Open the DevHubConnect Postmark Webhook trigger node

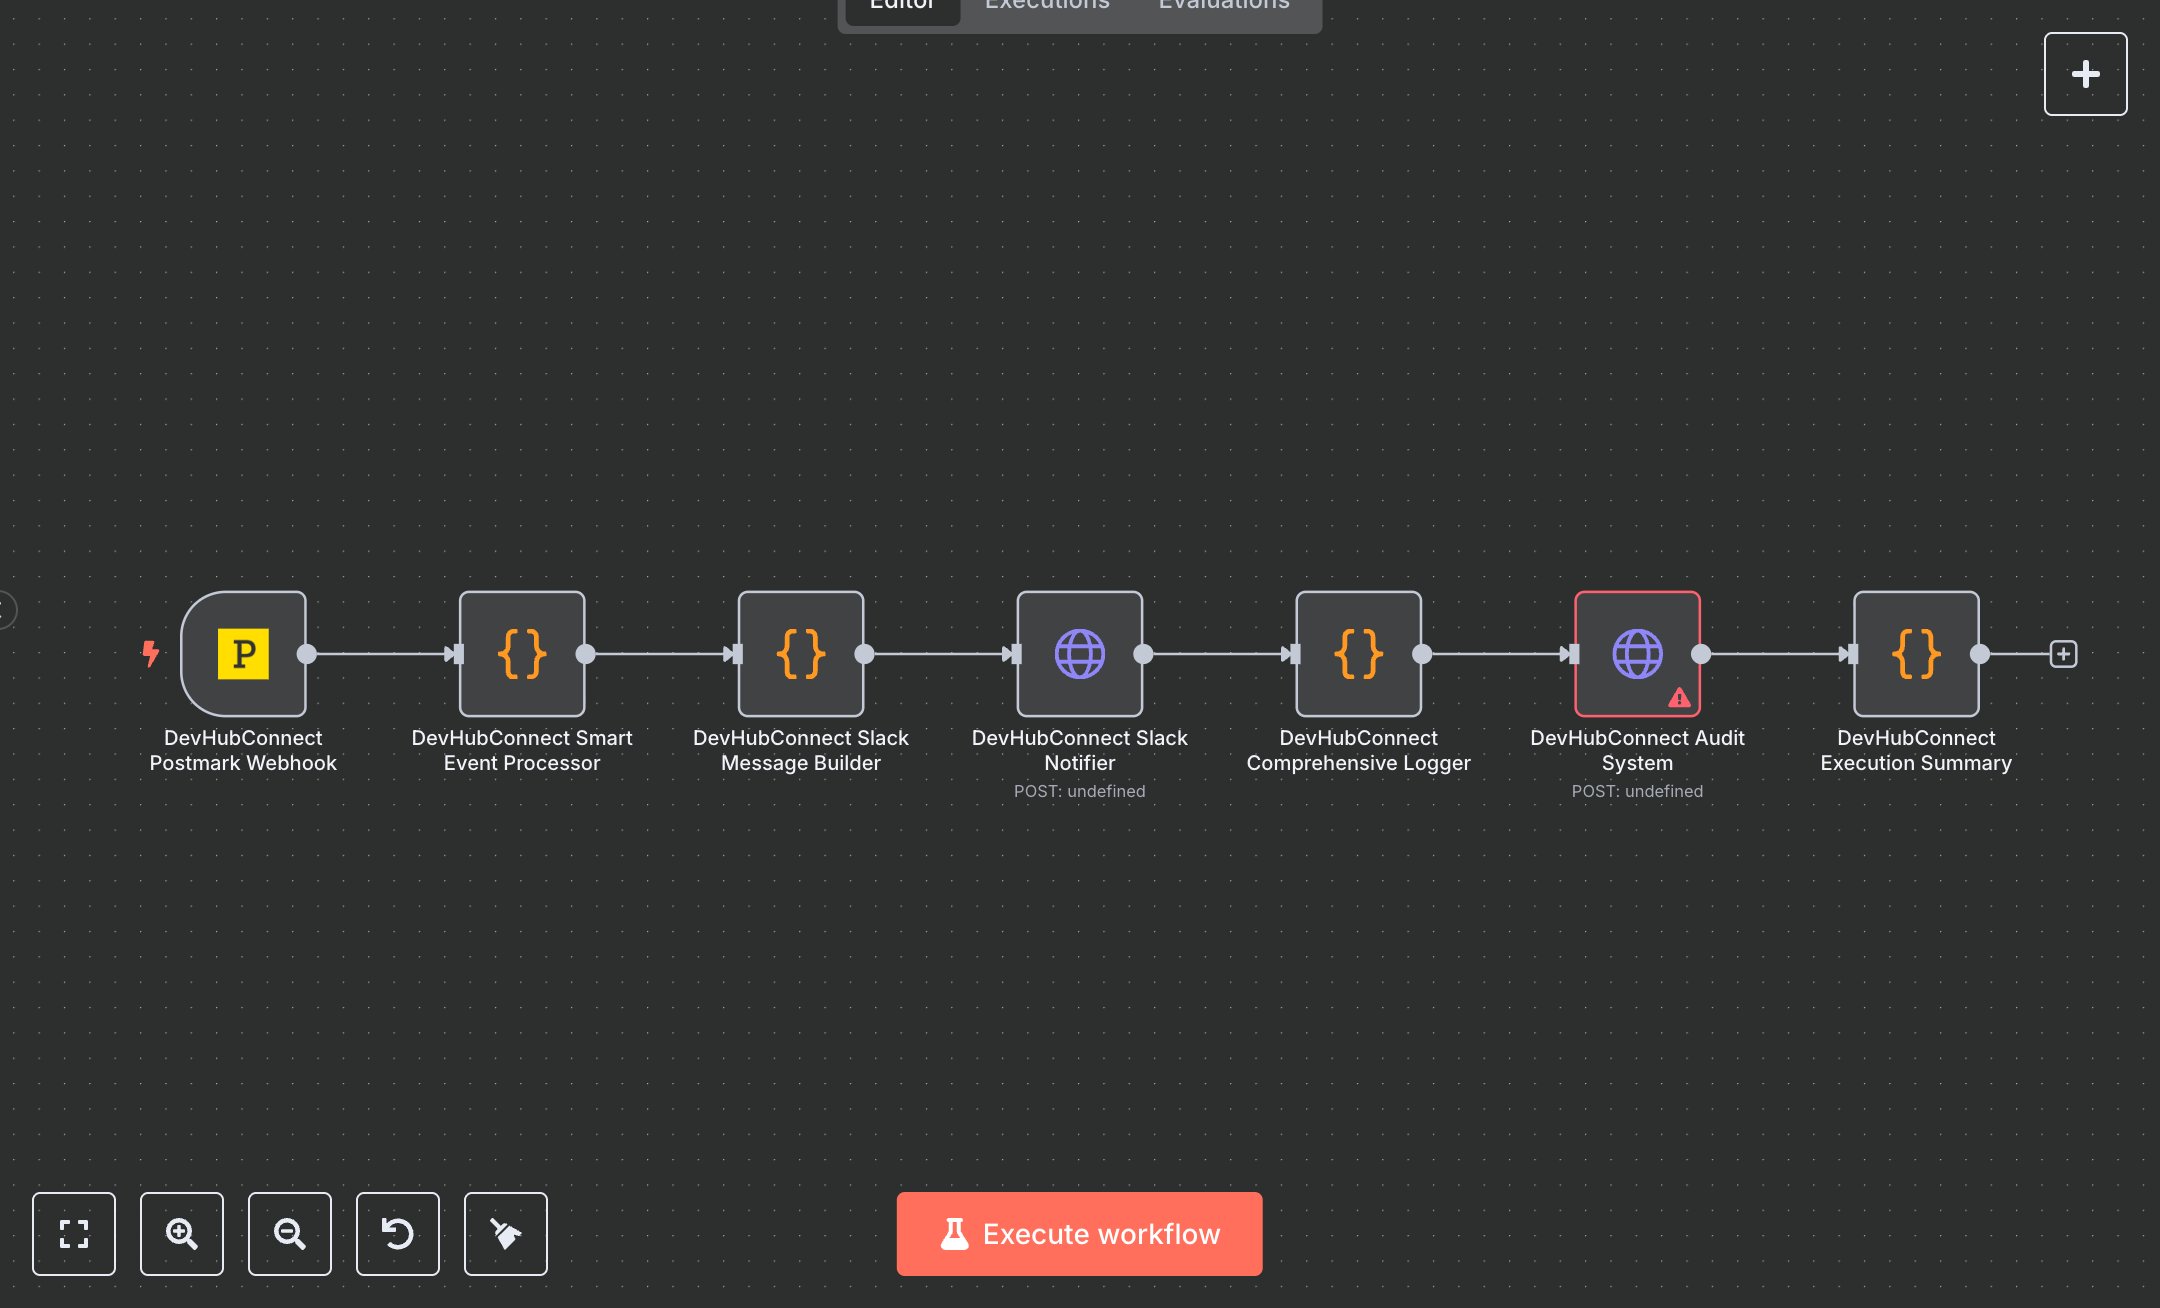(242, 654)
